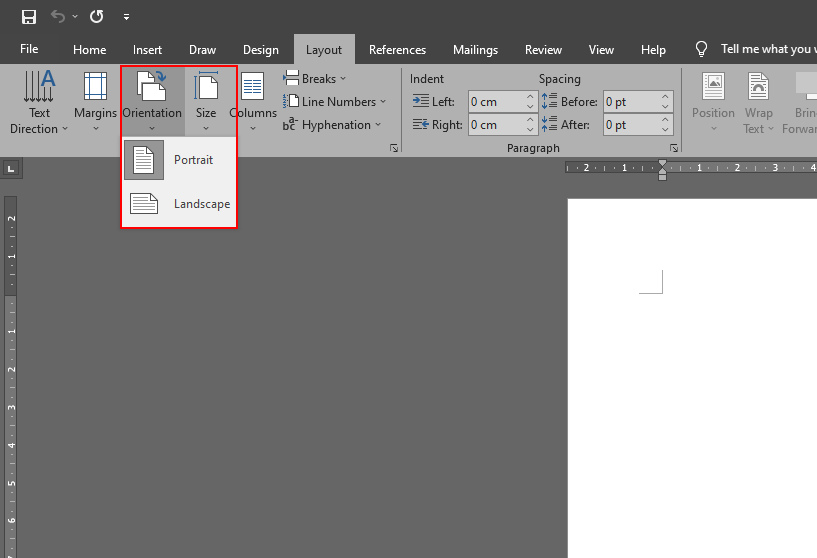Click the Spacing Before field

(x=632, y=102)
